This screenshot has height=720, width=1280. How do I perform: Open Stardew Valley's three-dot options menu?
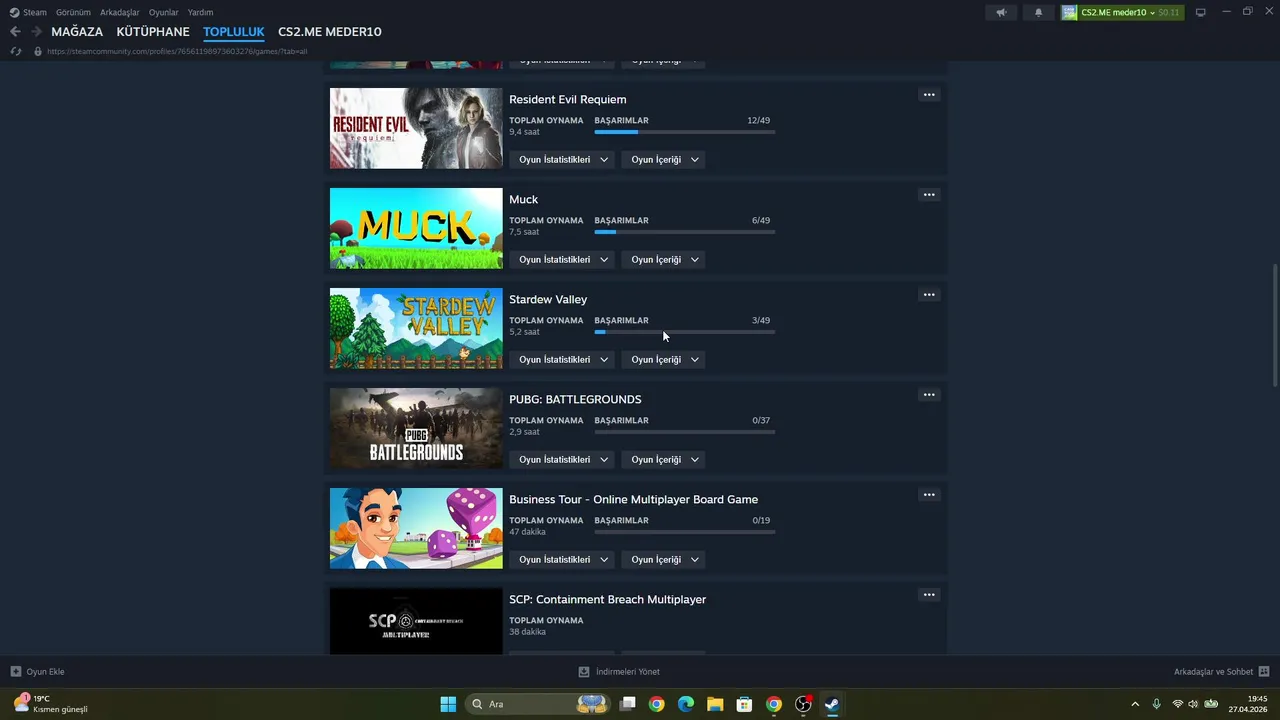pos(929,295)
